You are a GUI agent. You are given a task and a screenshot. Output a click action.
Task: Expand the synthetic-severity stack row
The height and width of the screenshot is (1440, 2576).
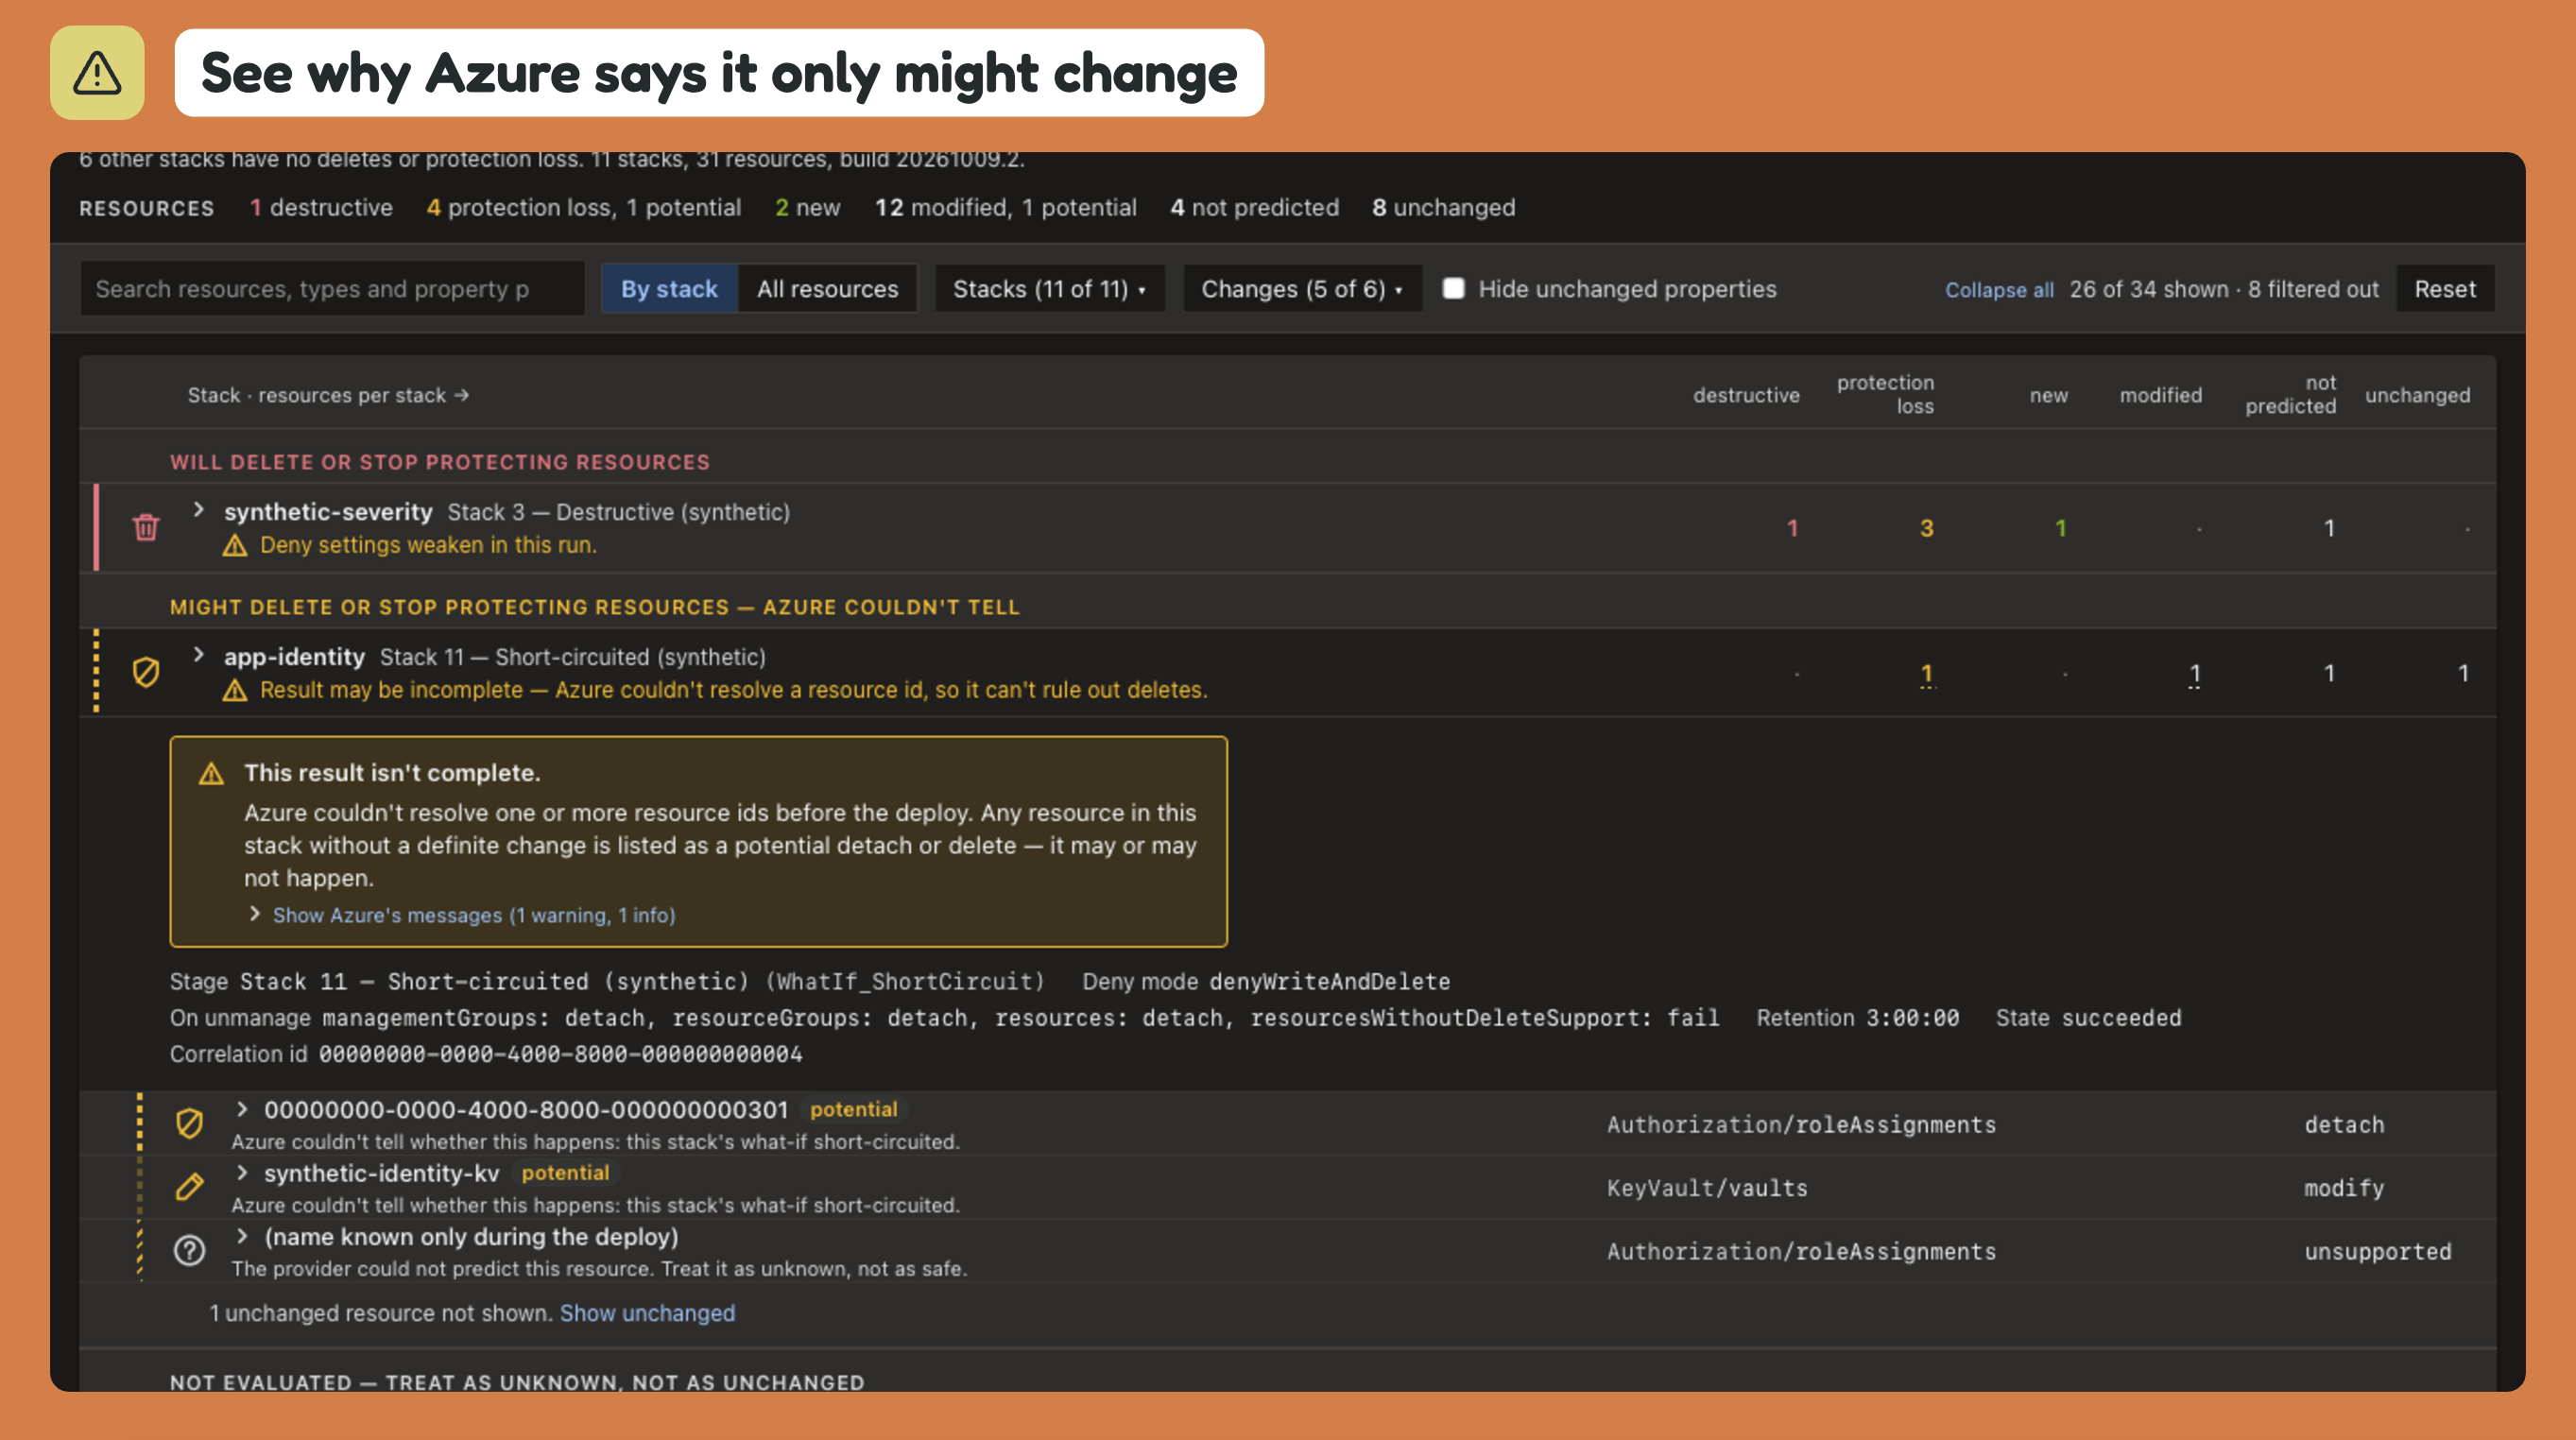coord(198,510)
